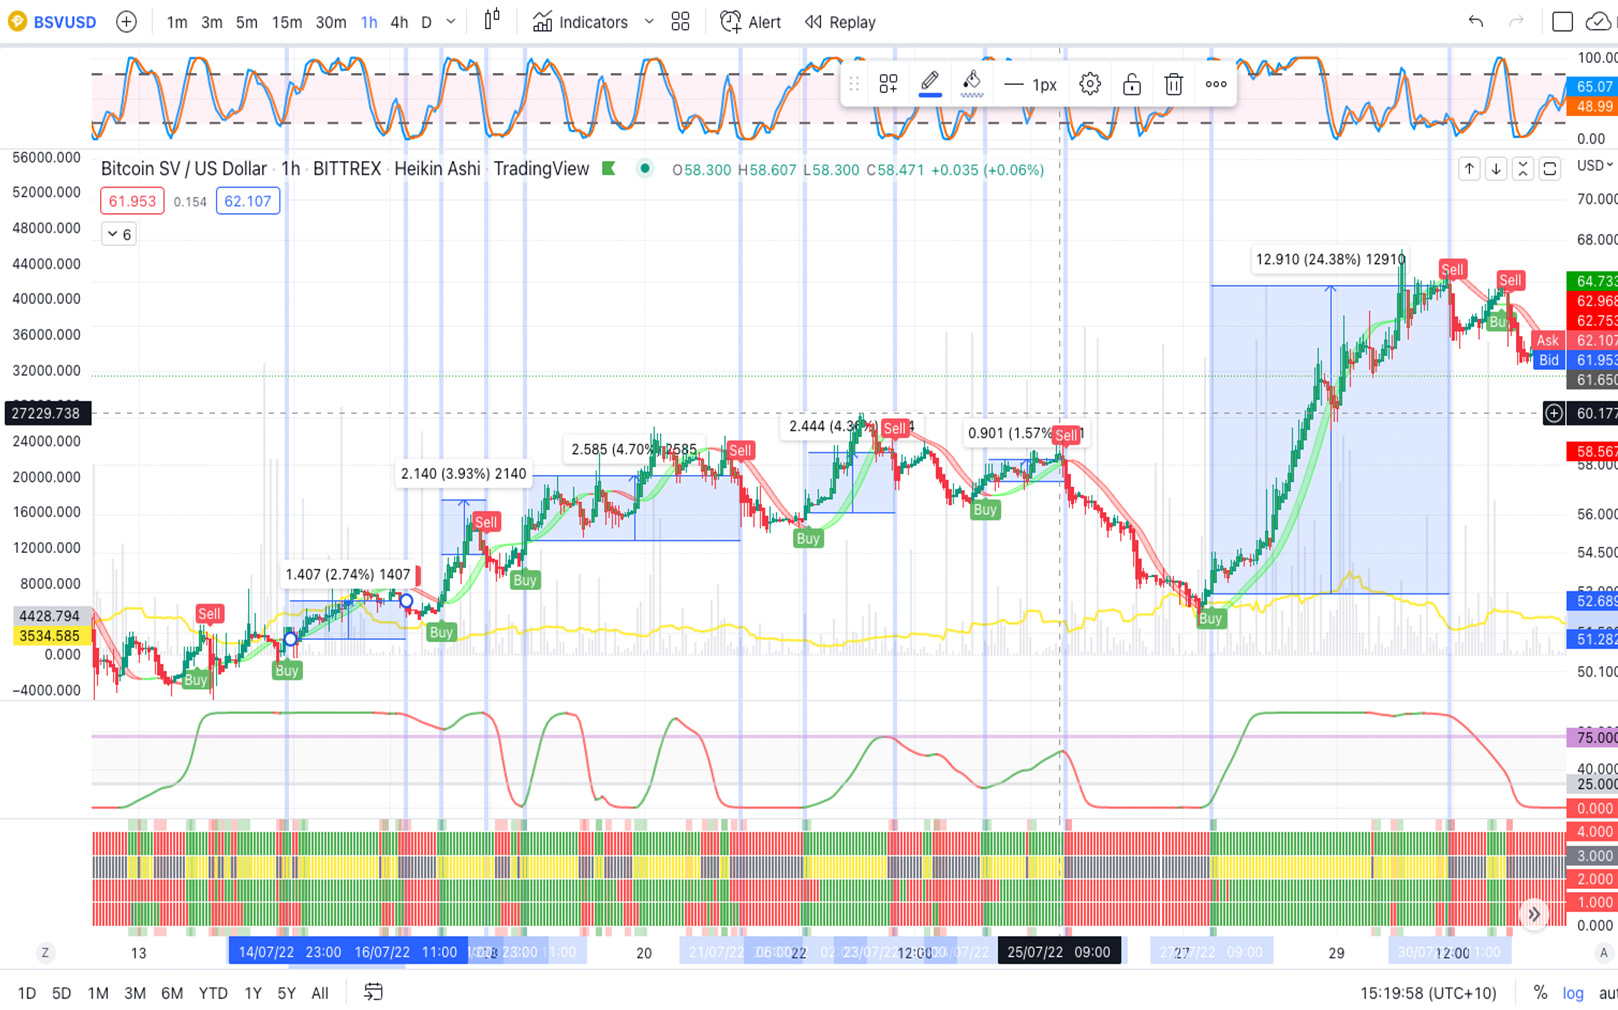Open drawing settings gear

click(1090, 85)
